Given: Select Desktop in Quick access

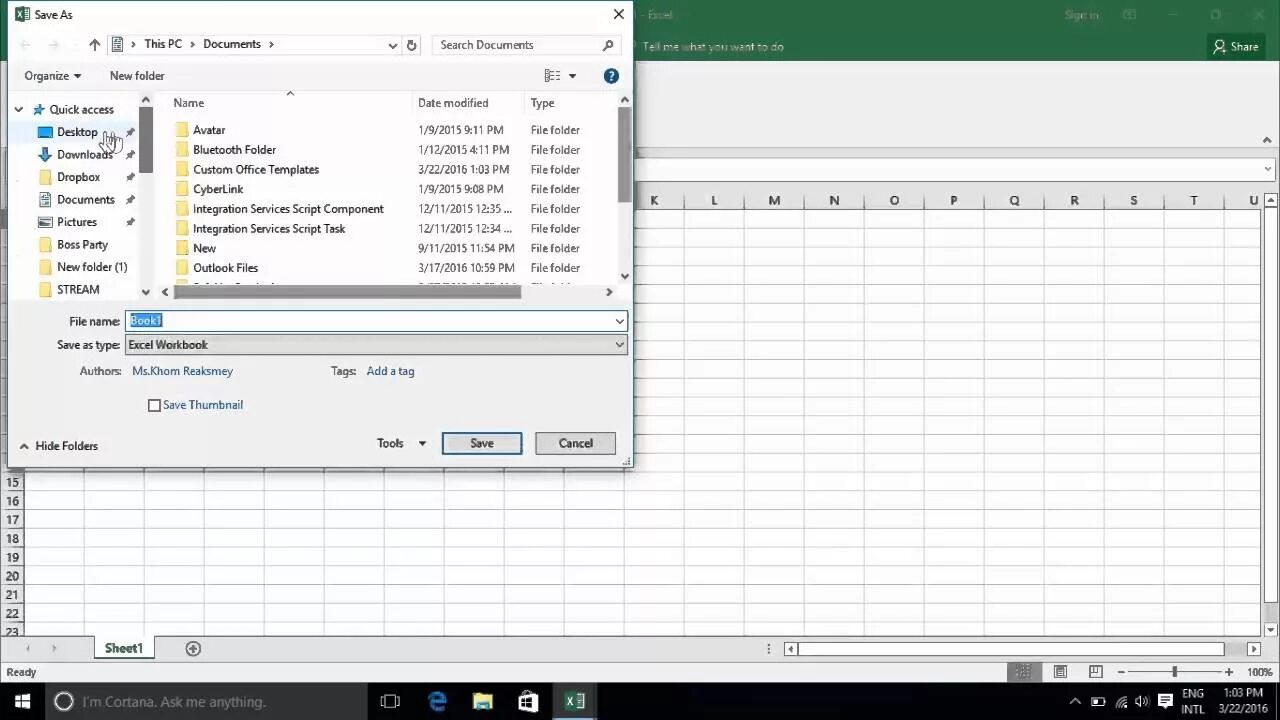Looking at the screenshot, I should [x=77, y=132].
